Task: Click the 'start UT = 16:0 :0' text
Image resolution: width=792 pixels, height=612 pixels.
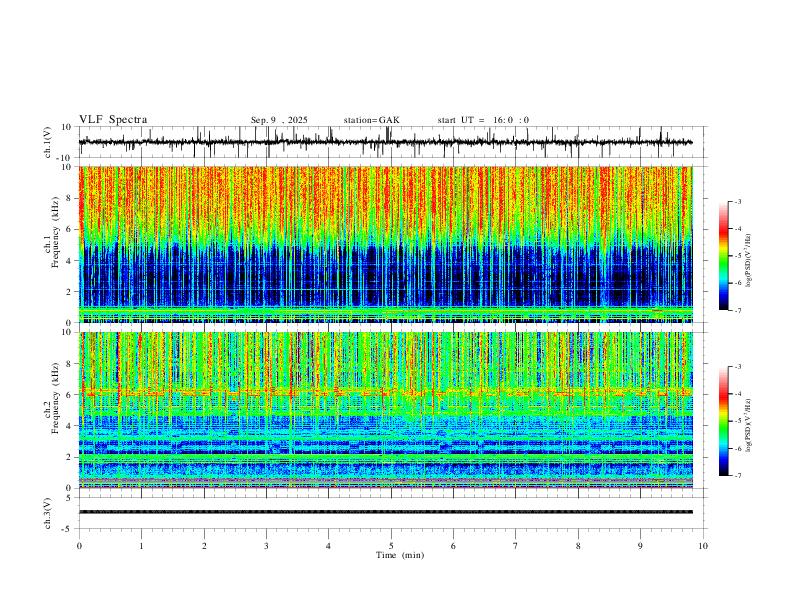Action: (x=483, y=120)
